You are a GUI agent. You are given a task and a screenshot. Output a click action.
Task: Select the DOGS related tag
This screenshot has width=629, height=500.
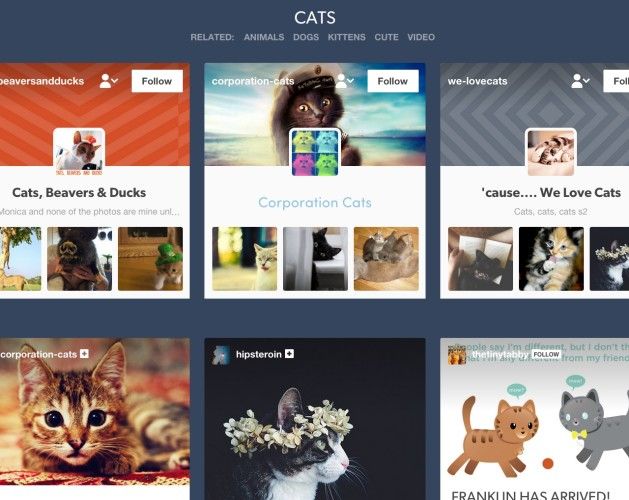[306, 37]
